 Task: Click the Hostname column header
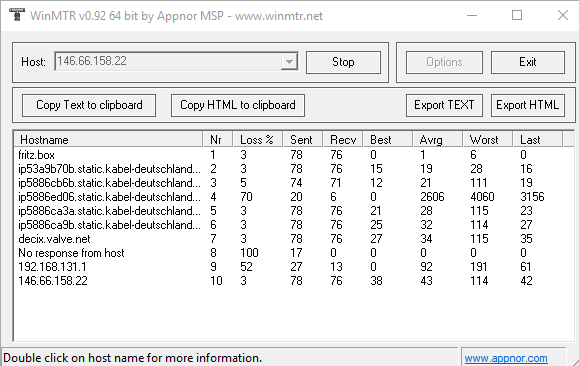tap(109, 140)
